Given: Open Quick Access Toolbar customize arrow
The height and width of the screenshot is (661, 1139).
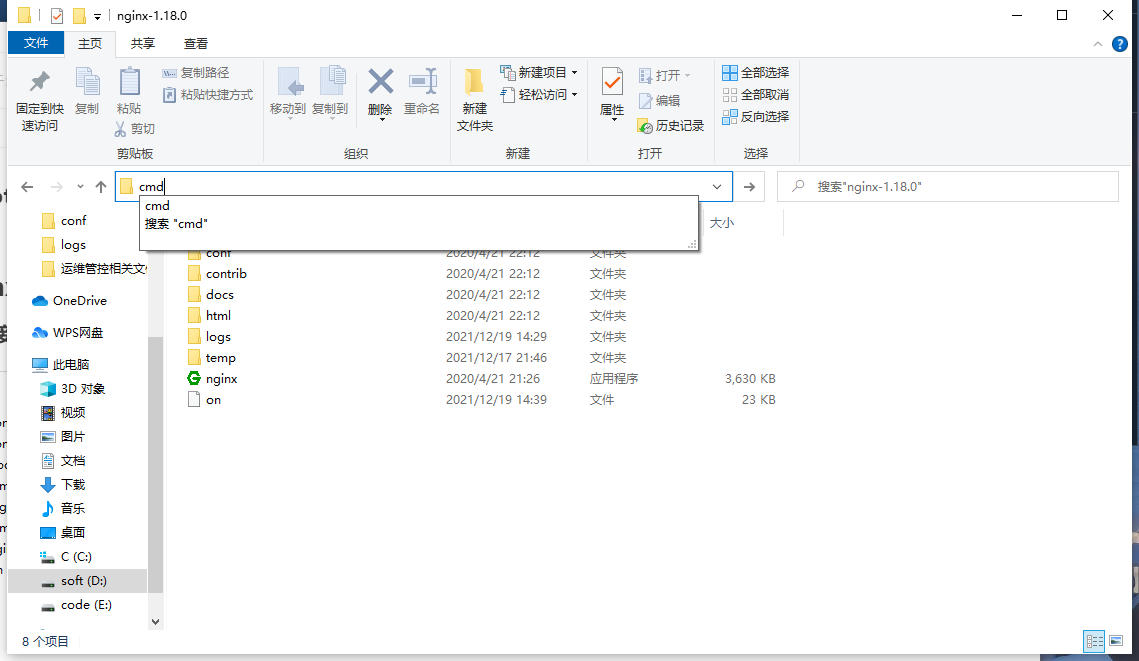Looking at the screenshot, I should (x=97, y=16).
